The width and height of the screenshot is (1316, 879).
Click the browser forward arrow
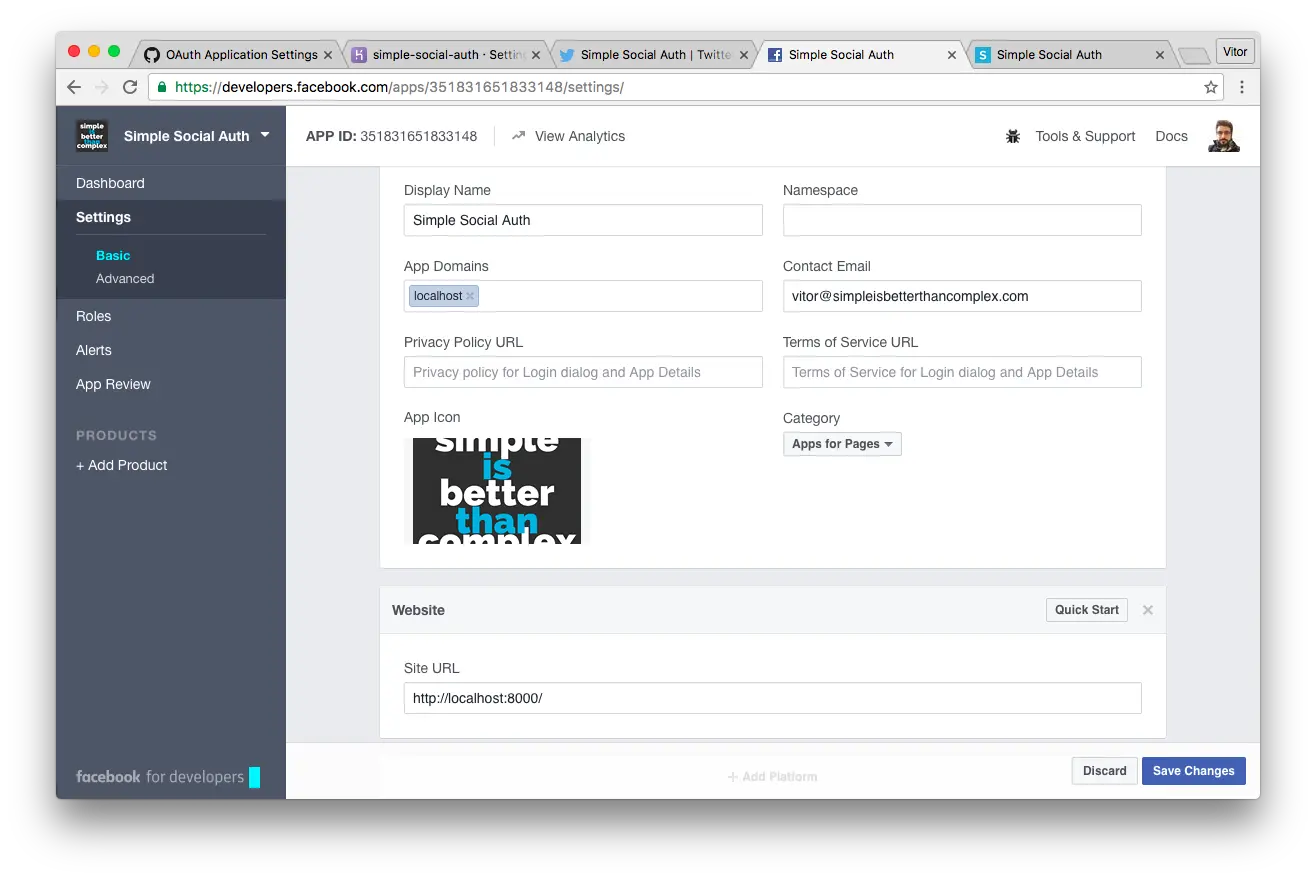click(101, 87)
